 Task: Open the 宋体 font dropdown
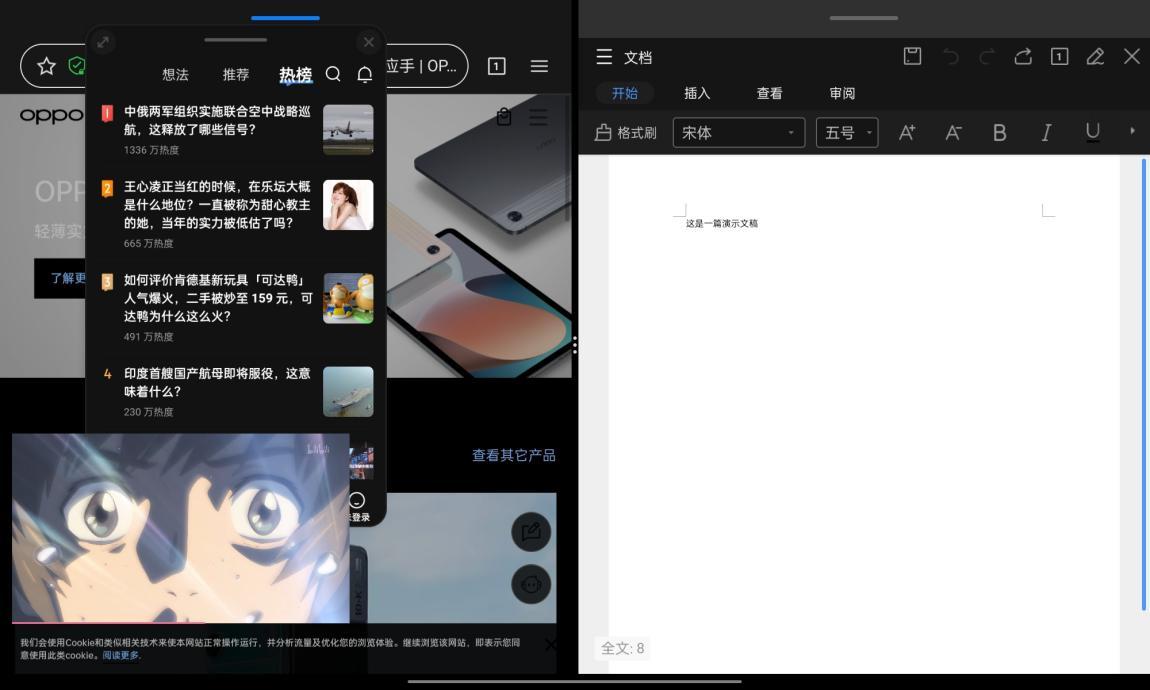point(739,133)
